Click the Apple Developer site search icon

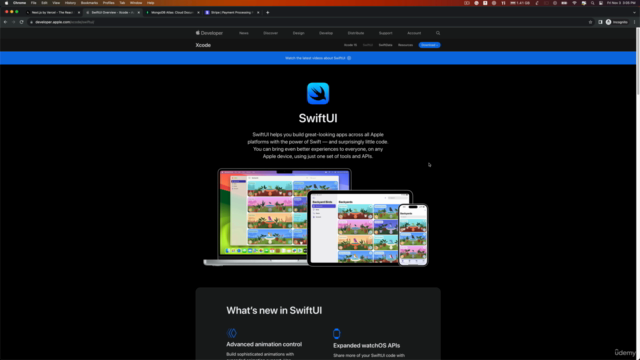click(438, 33)
